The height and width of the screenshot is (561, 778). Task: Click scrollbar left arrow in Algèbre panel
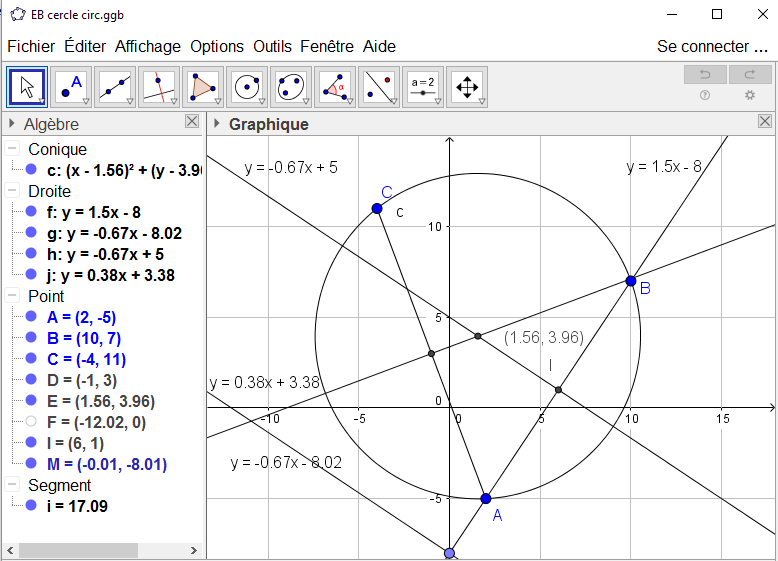point(10,550)
